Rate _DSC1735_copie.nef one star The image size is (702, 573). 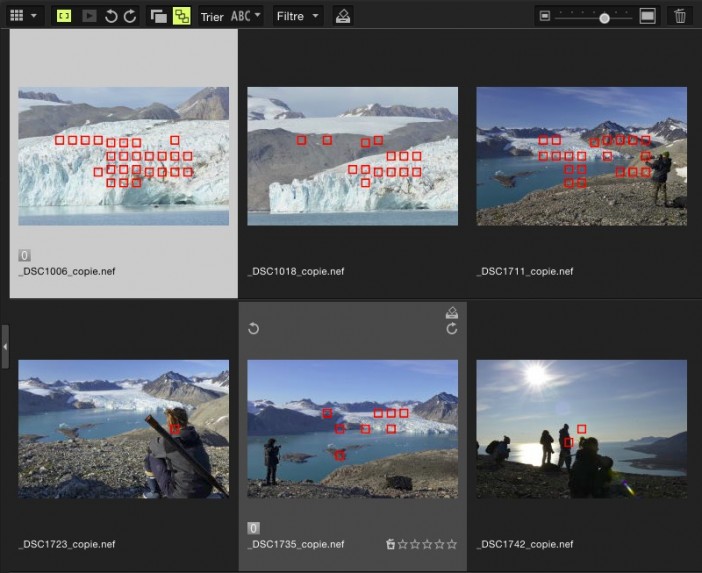click(403, 544)
